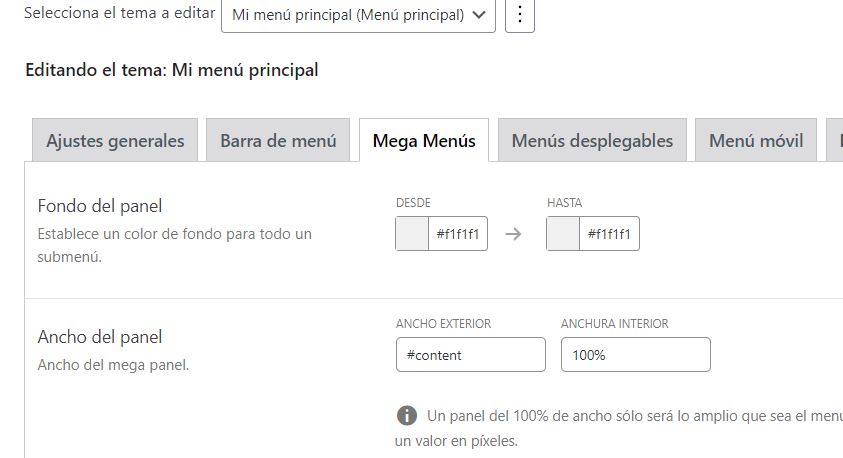Image resolution: width=843 pixels, height=458 pixels.
Task: Open the three-dot options menu beside theme selector
Action: pos(519,15)
